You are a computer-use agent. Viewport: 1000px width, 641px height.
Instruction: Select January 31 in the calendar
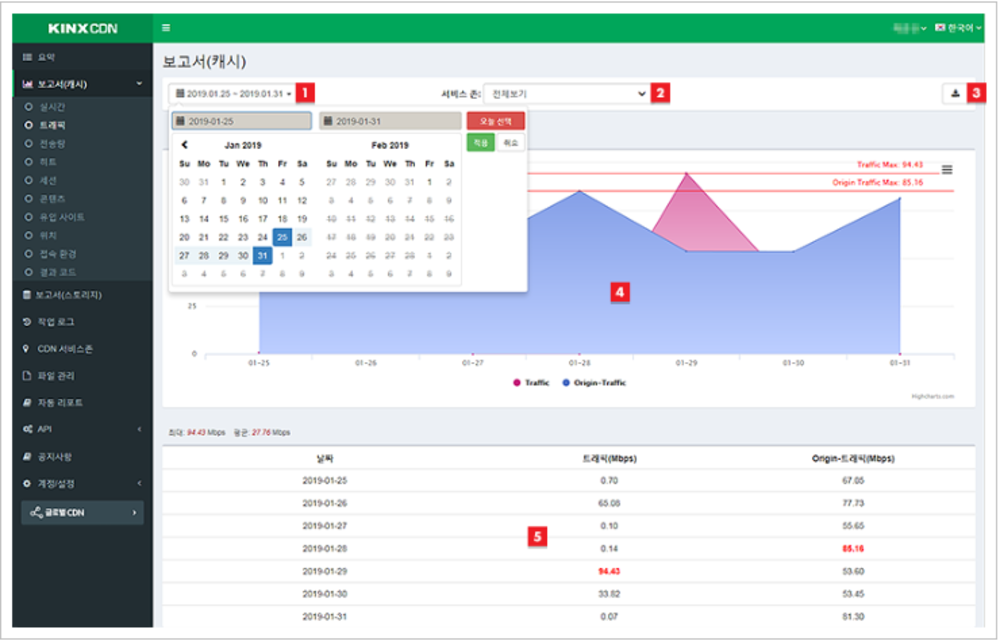click(x=261, y=256)
